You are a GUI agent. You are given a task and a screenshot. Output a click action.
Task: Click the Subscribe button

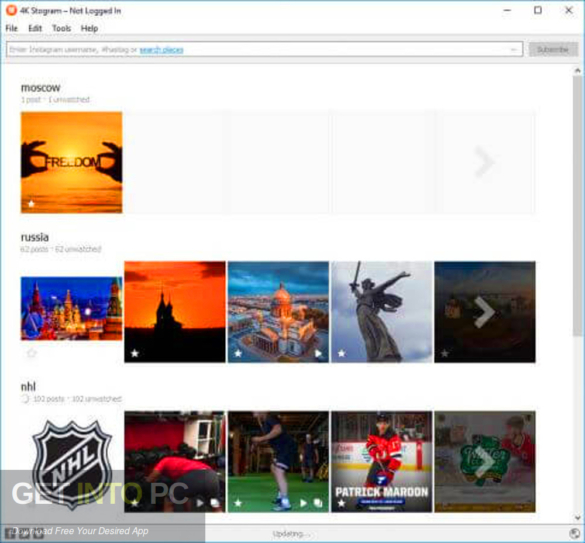[x=553, y=49]
